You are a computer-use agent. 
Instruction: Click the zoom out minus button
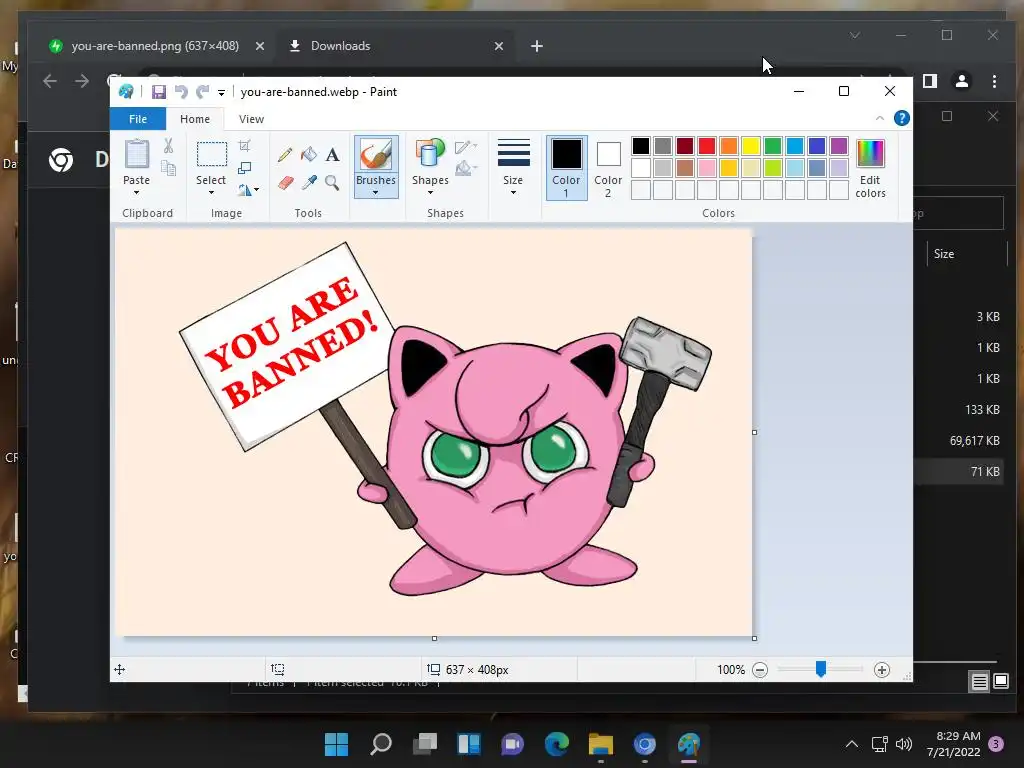tap(760, 670)
